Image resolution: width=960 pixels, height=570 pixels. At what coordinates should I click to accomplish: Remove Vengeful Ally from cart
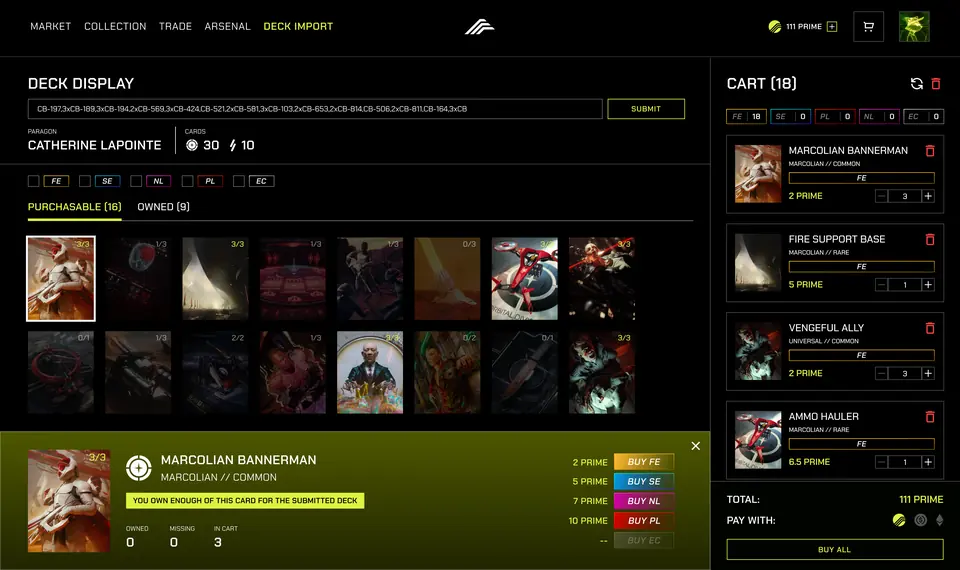click(930, 328)
